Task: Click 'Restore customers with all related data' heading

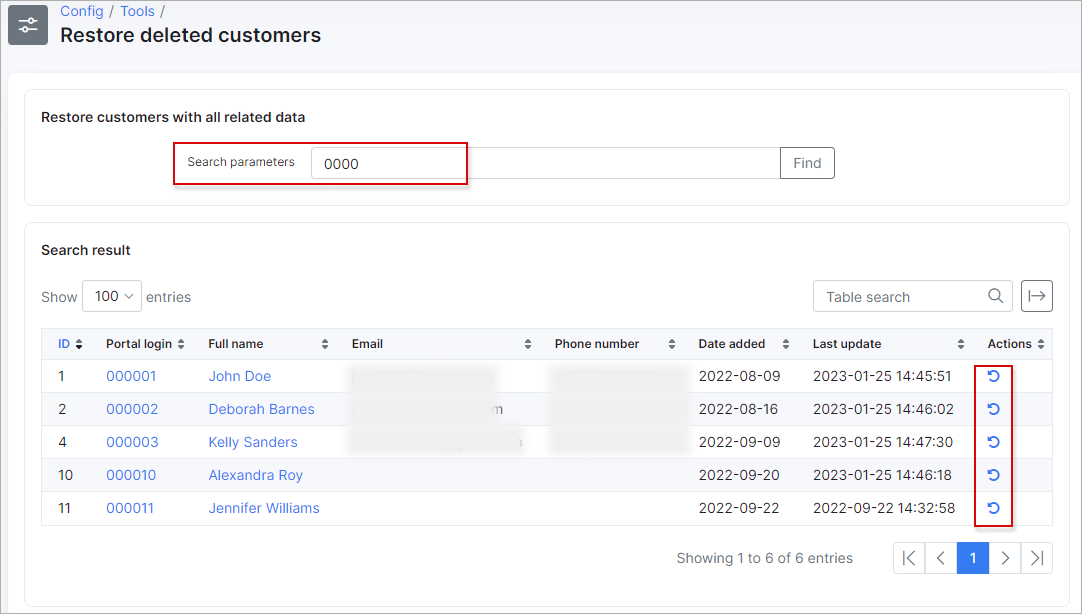Action: (173, 117)
